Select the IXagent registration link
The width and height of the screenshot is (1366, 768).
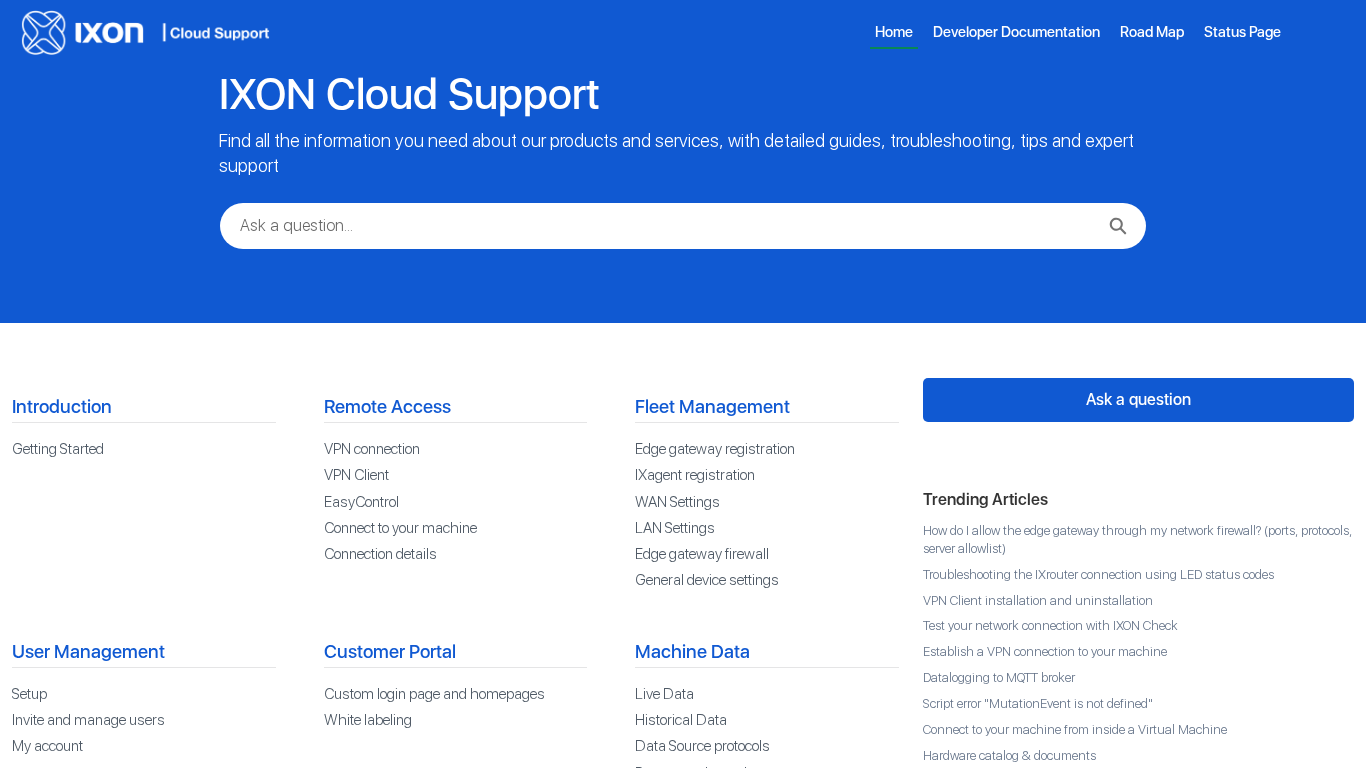tap(695, 475)
